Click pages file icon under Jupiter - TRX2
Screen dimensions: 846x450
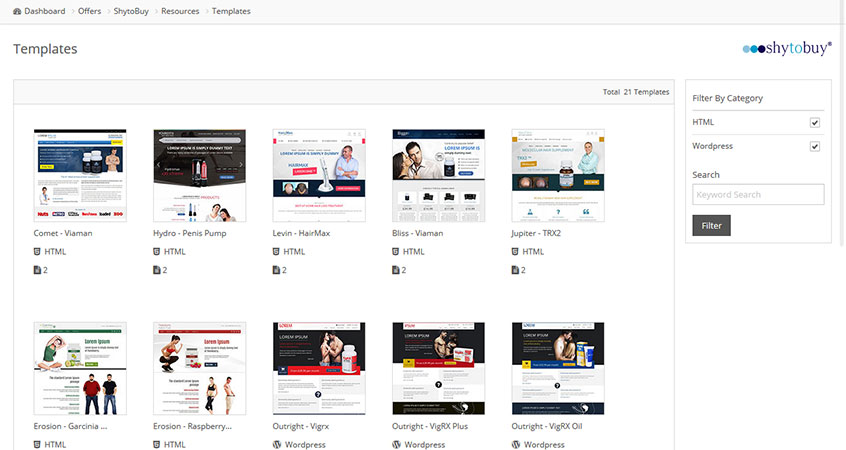(515, 270)
